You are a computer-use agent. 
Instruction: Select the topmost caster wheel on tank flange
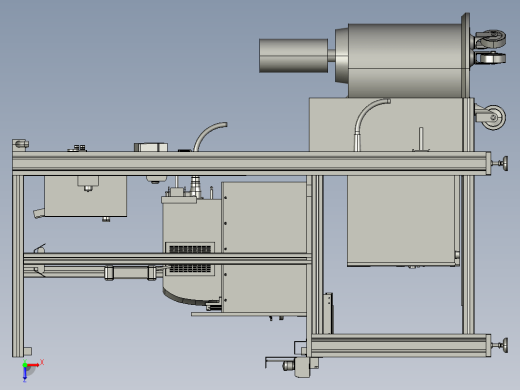click(x=490, y=38)
